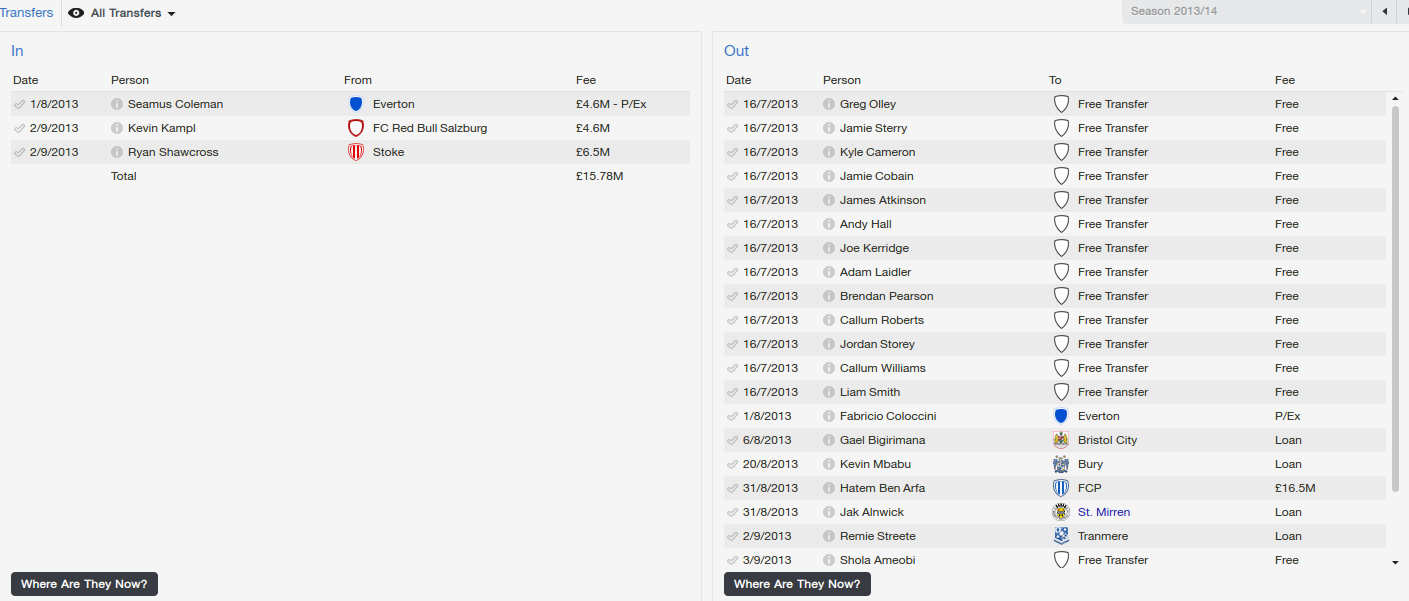Viewport: 1409px width, 601px height.
Task: Click Bristol City club badge
Action: (1061, 440)
